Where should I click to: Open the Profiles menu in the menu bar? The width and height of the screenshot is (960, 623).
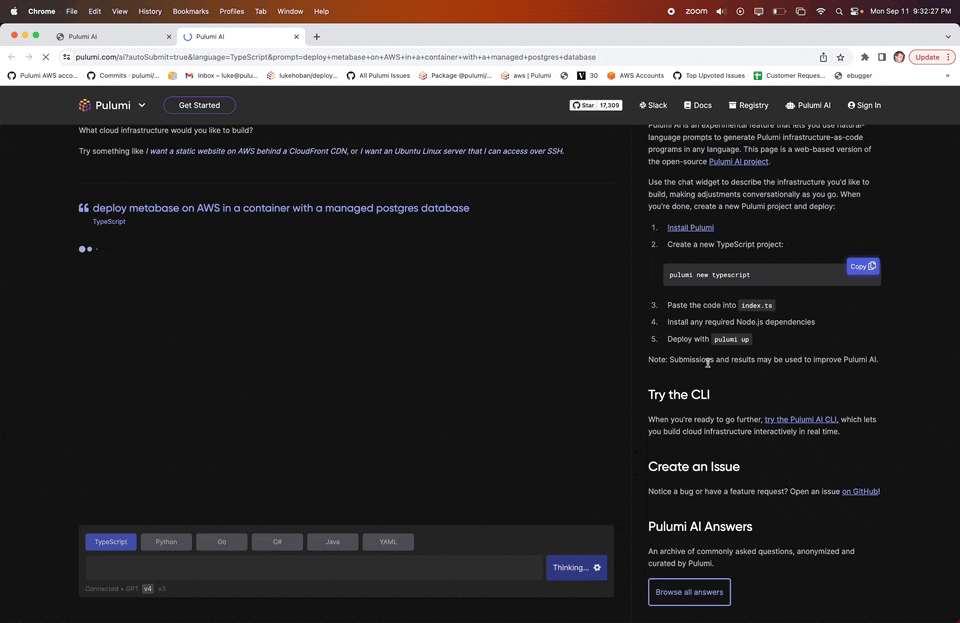(x=231, y=11)
